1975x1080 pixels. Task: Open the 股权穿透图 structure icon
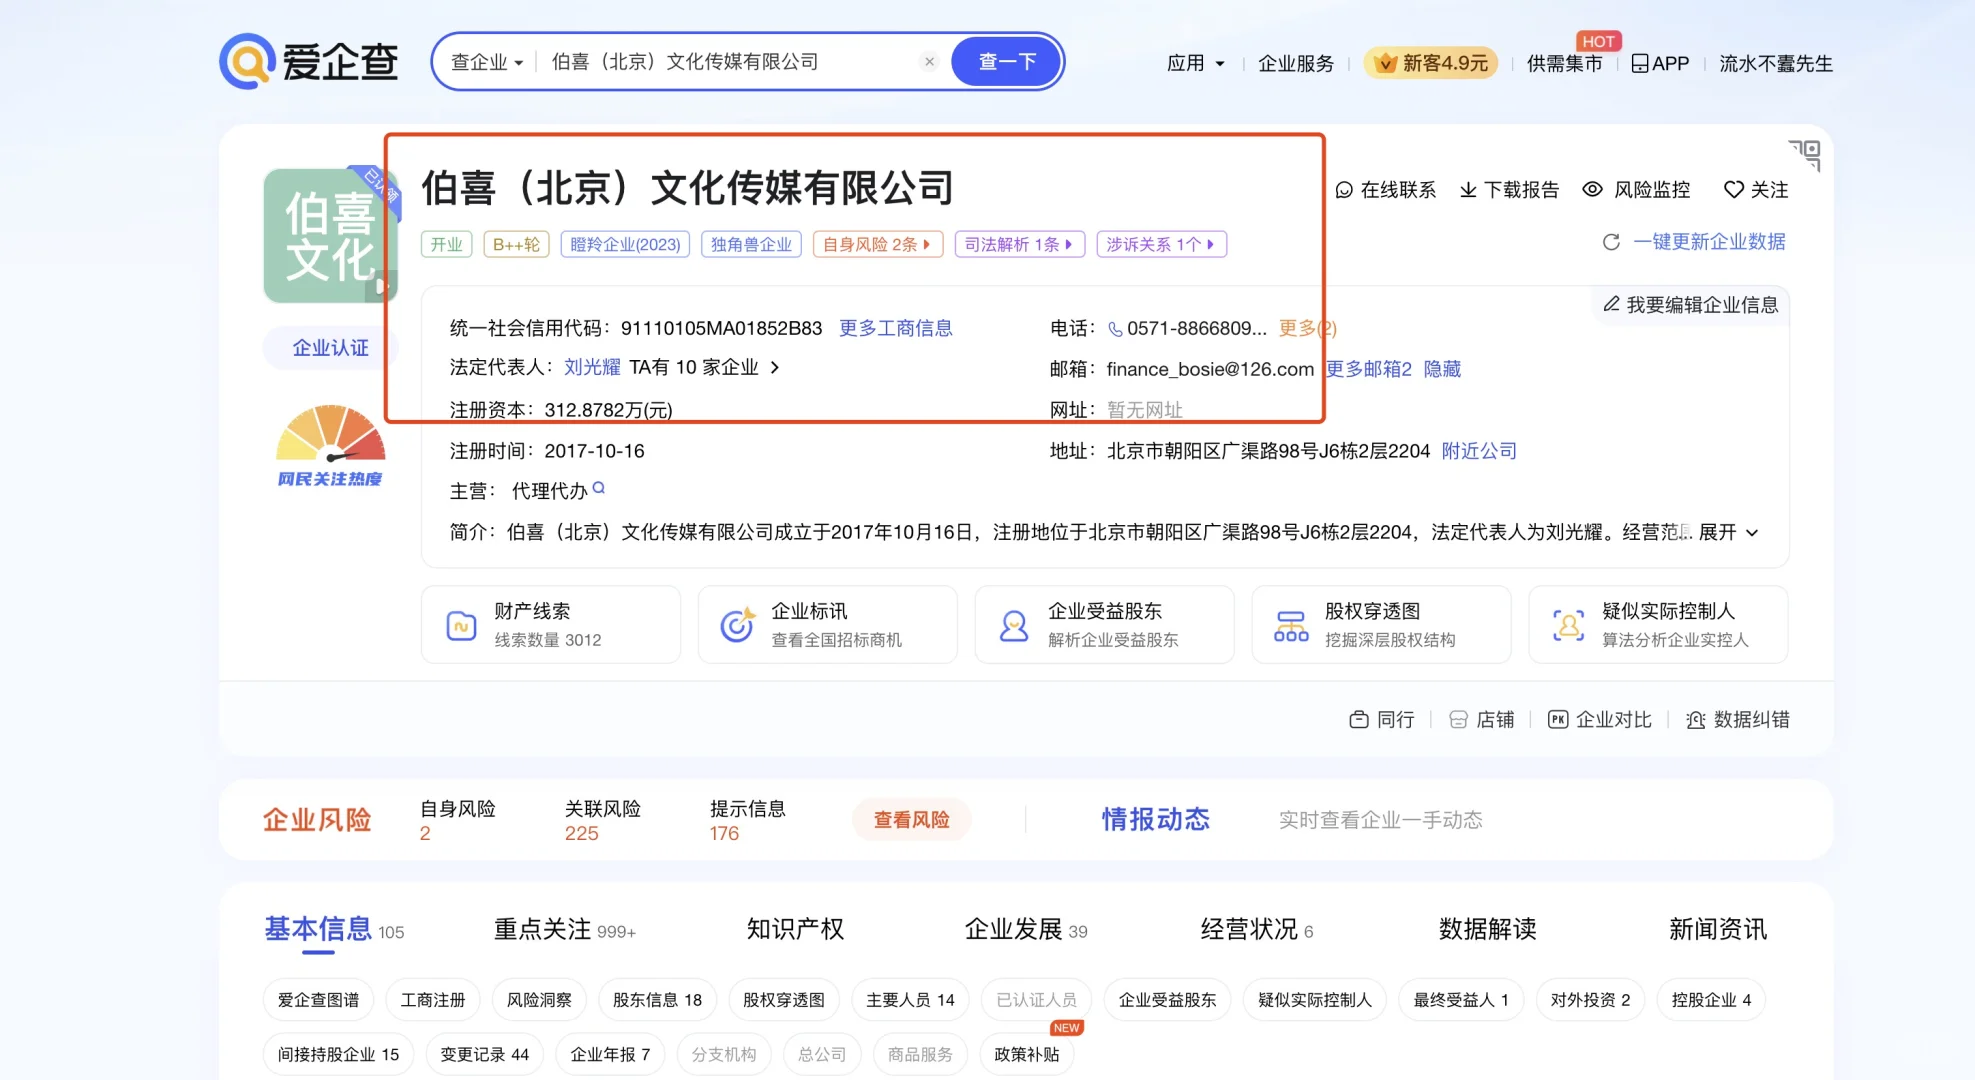(x=1291, y=626)
